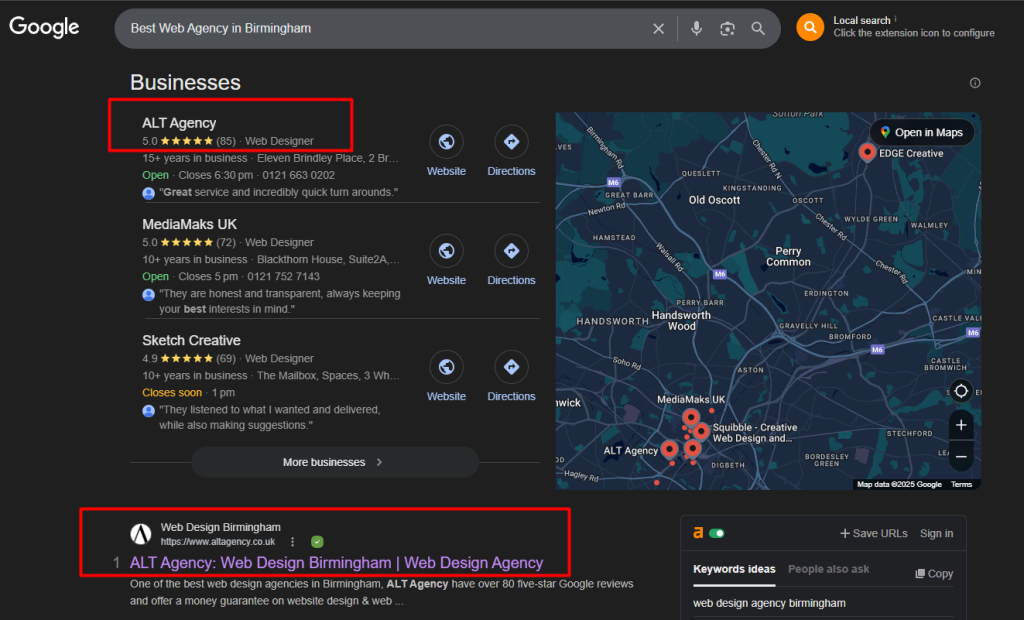This screenshot has width=1024, height=620.
Task: Toggle the green keyword extension switch
Action: (x=716, y=534)
